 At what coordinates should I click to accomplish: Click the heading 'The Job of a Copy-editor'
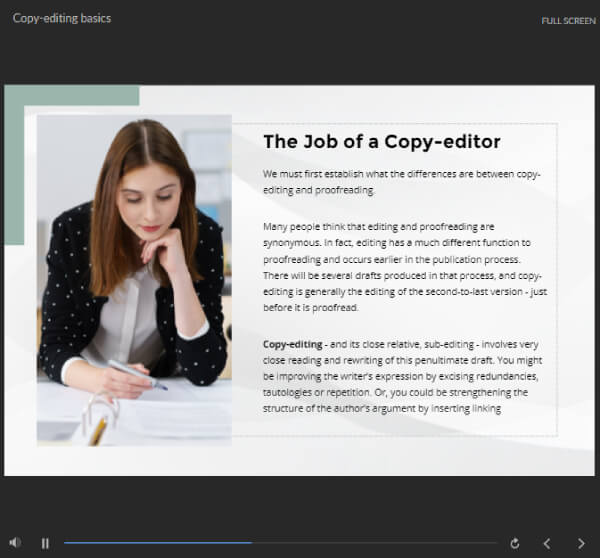(x=382, y=142)
